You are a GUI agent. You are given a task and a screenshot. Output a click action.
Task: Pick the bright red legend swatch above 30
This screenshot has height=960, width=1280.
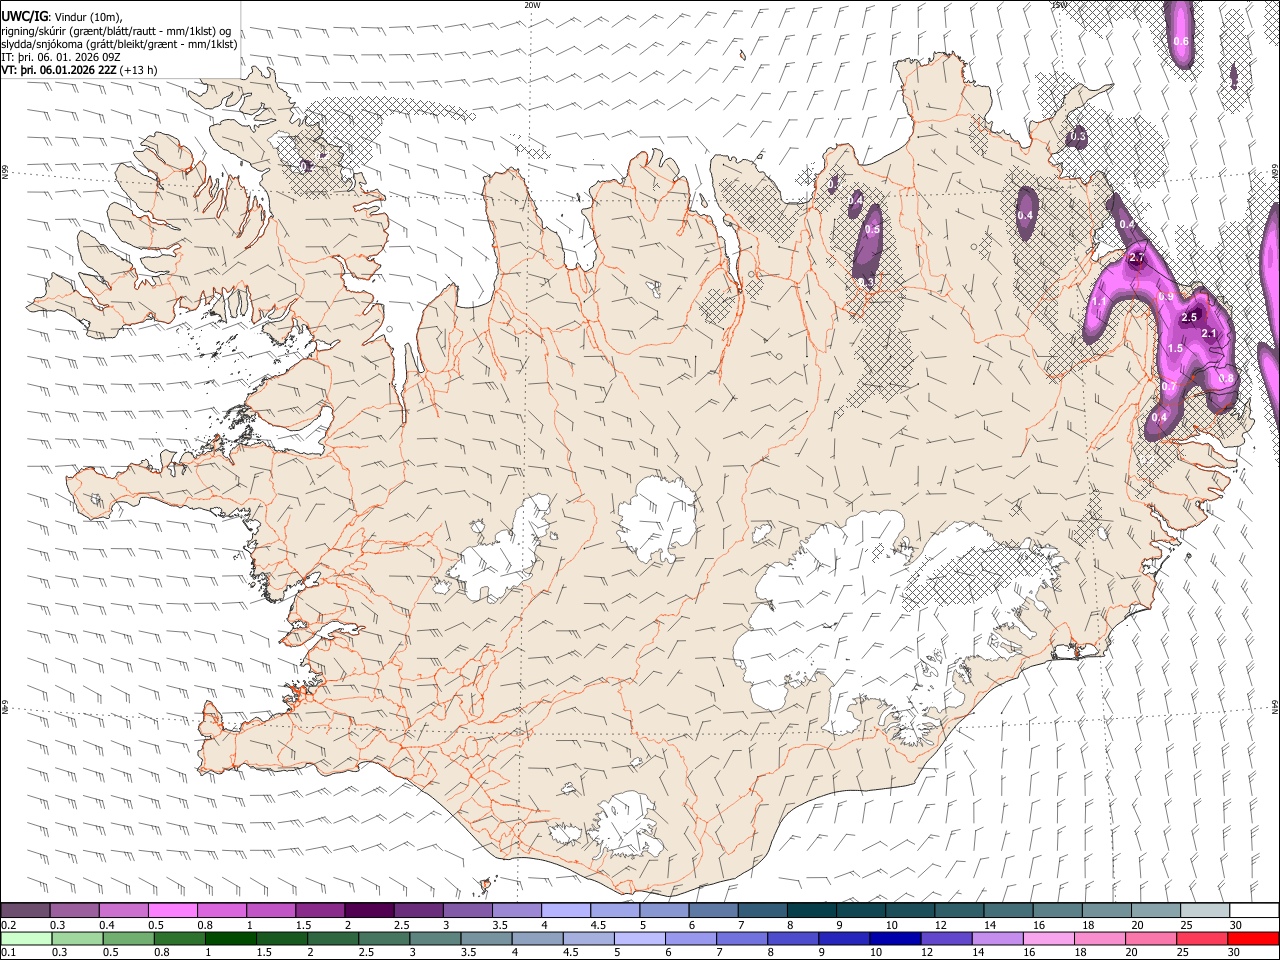point(1253,939)
